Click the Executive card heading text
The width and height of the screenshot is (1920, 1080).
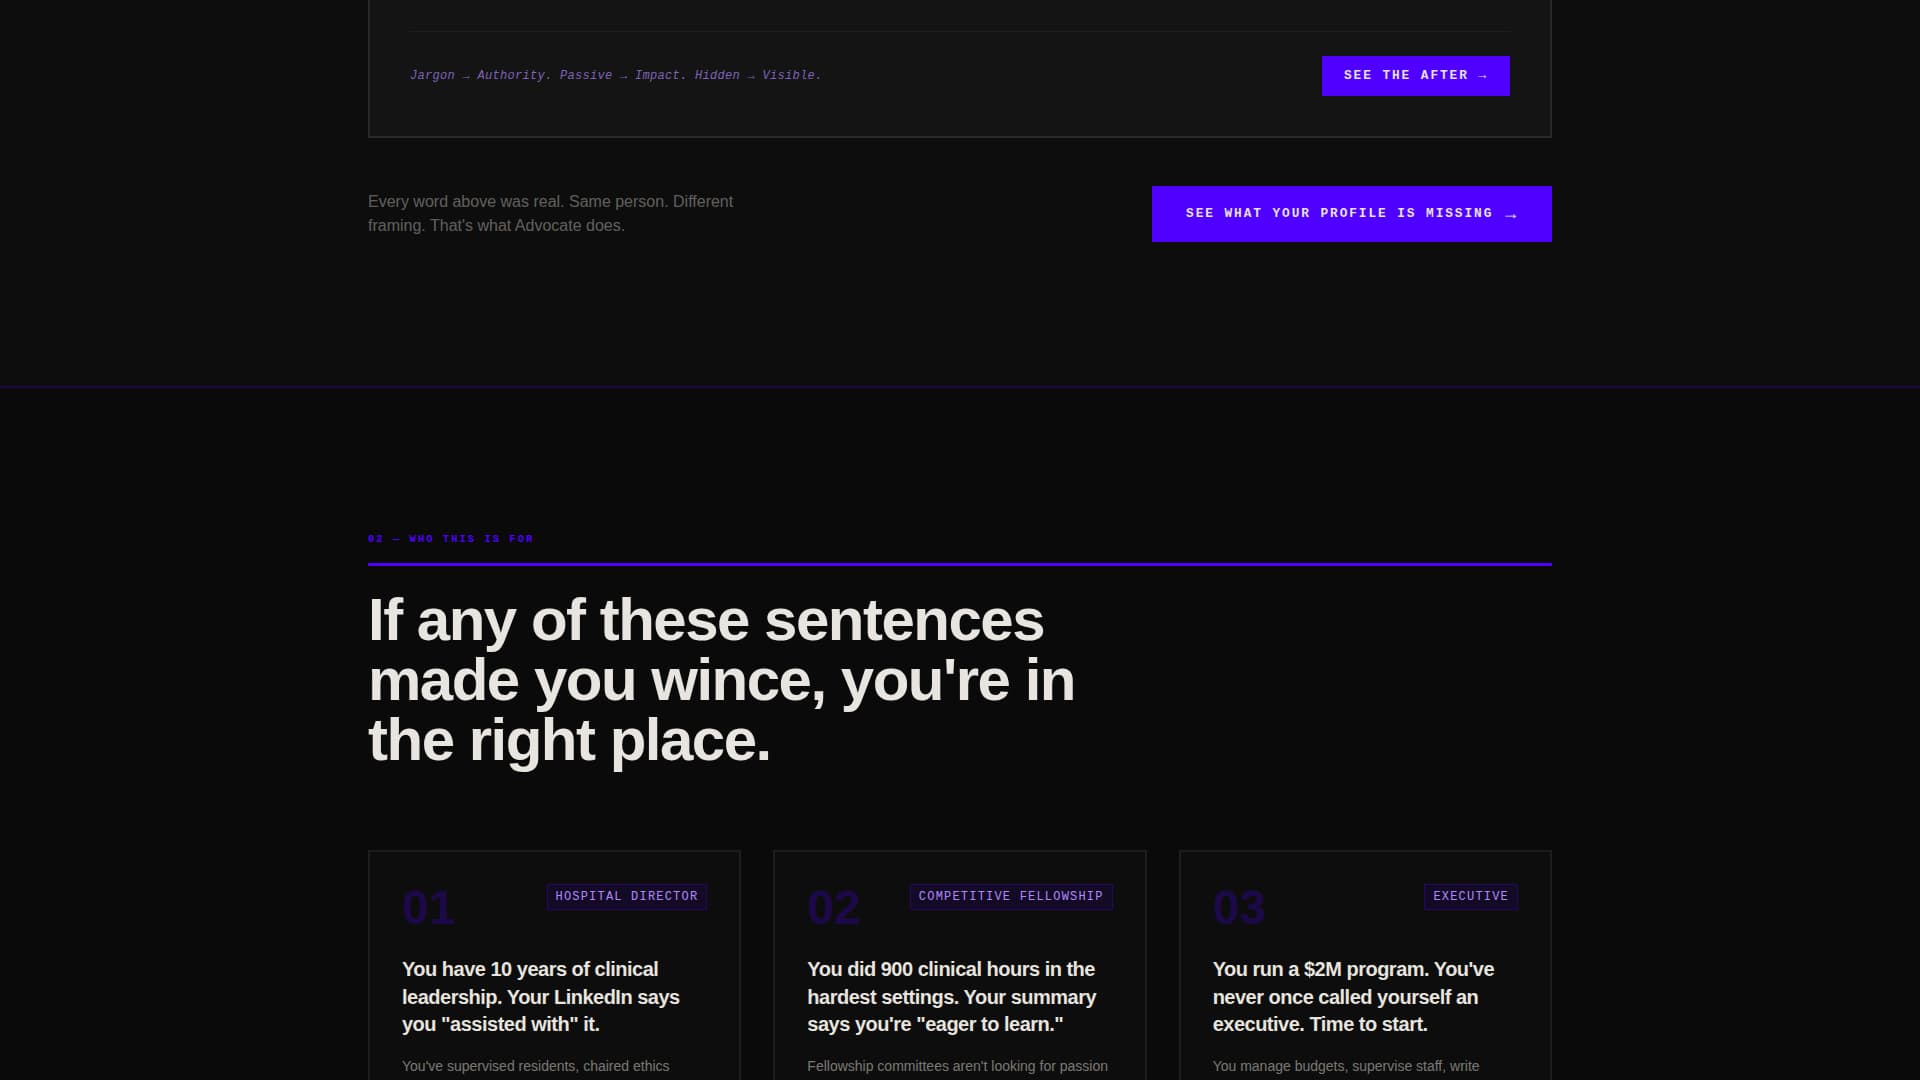point(1352,996)
